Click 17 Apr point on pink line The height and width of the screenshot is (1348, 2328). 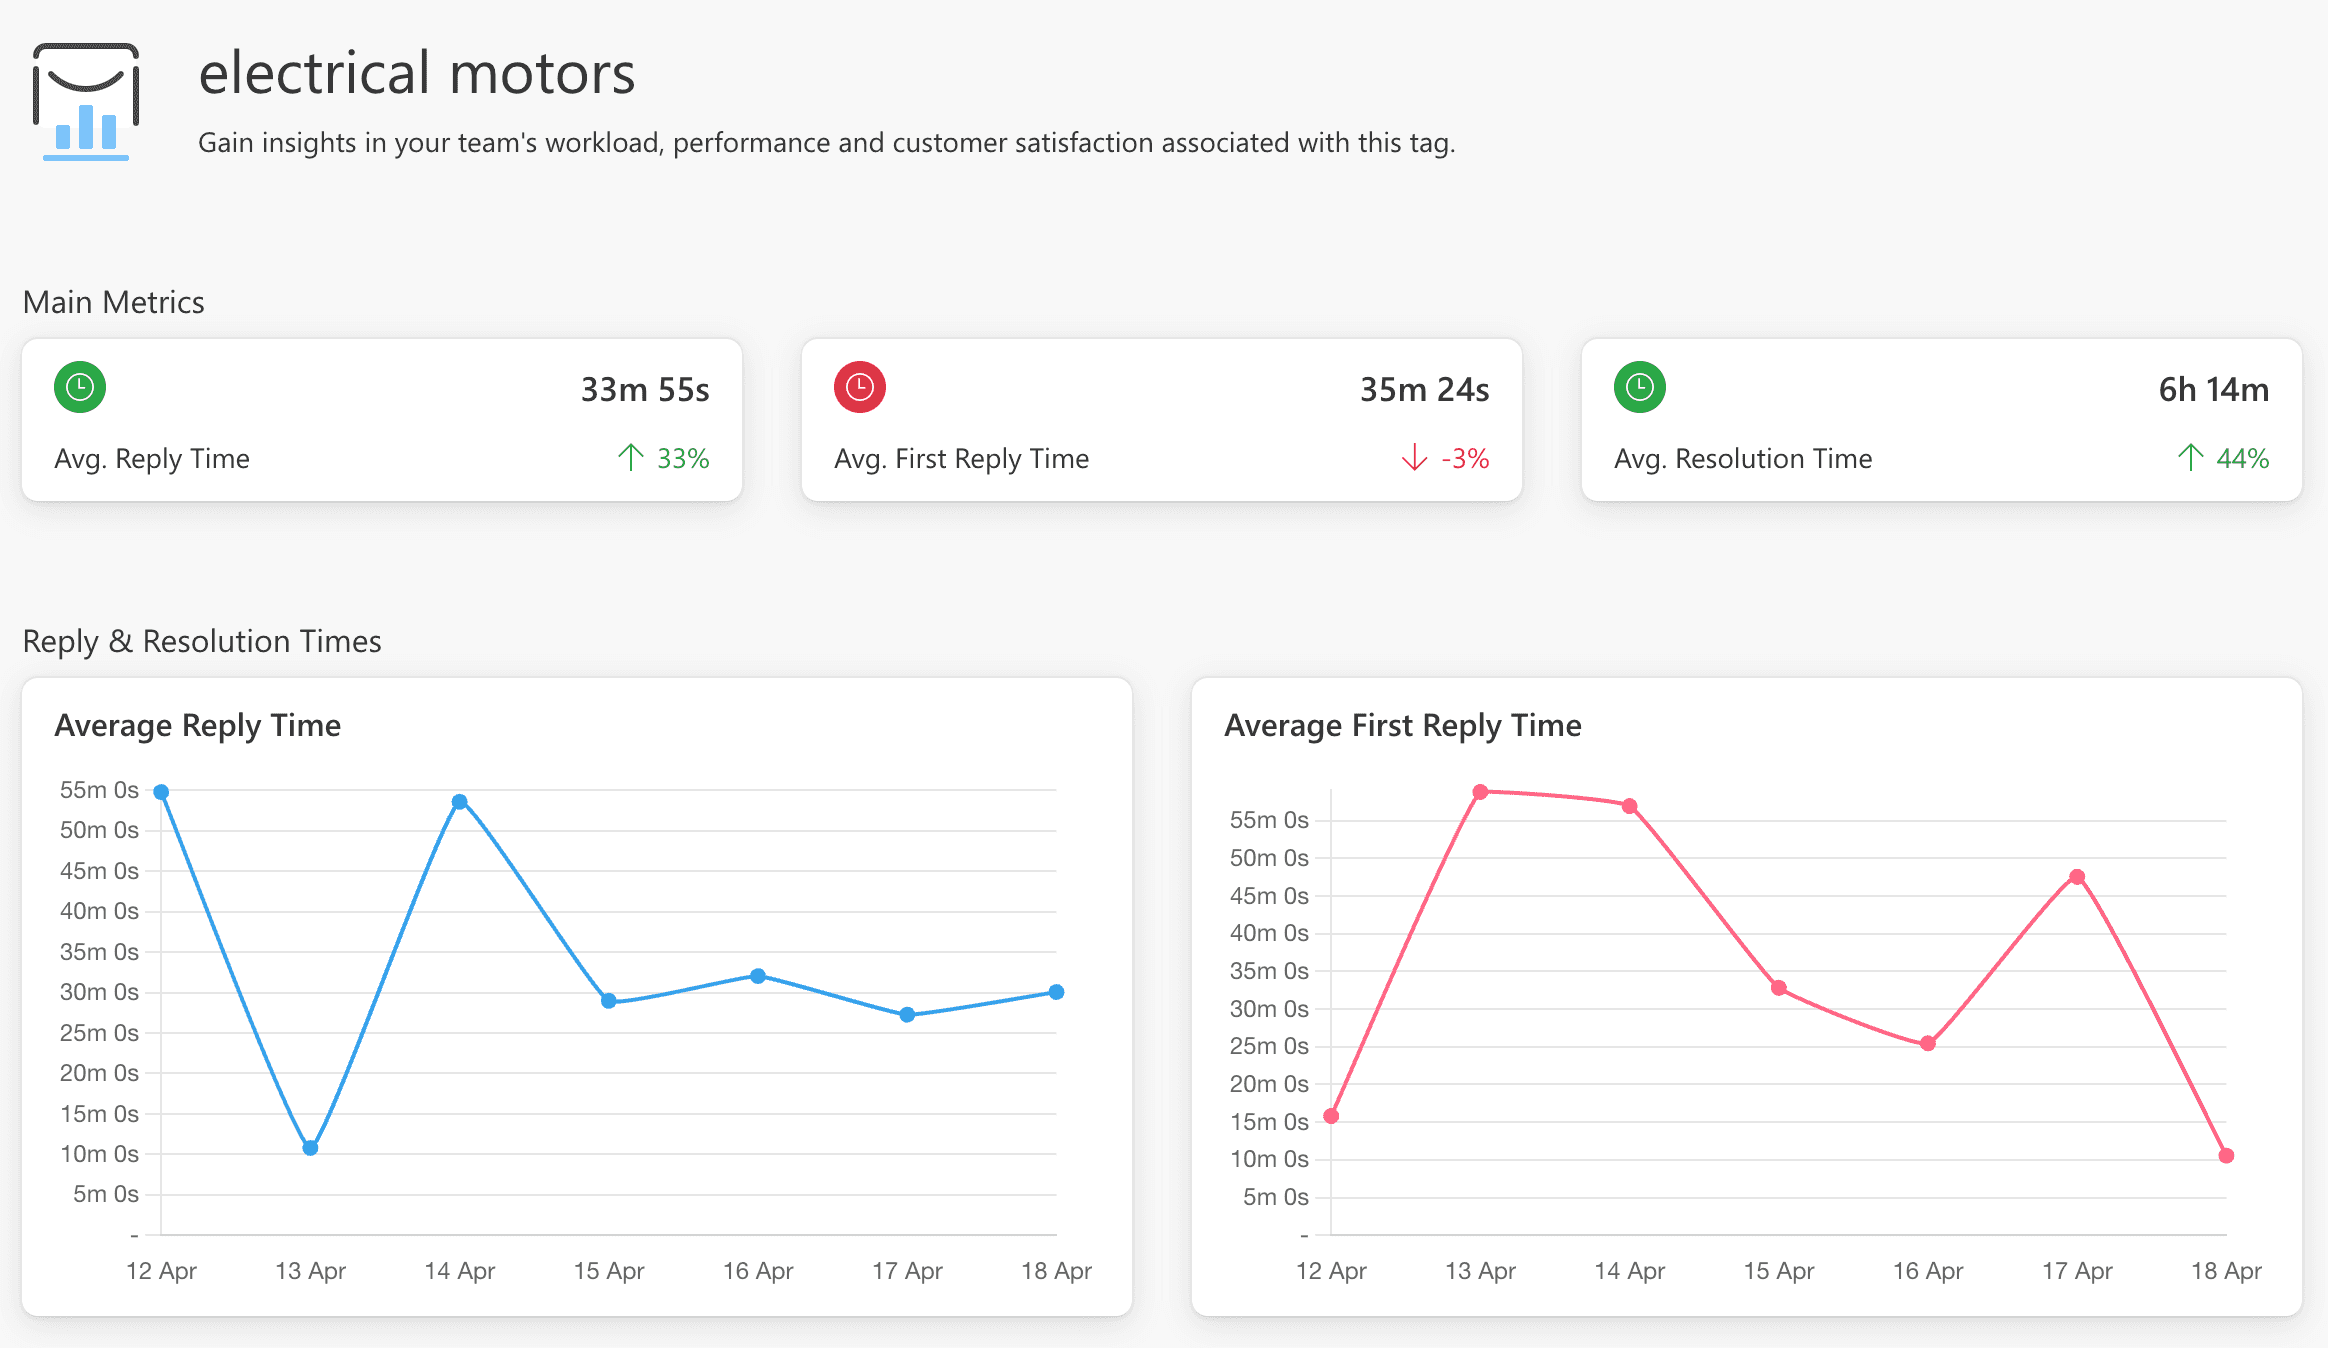(2077, 877)
